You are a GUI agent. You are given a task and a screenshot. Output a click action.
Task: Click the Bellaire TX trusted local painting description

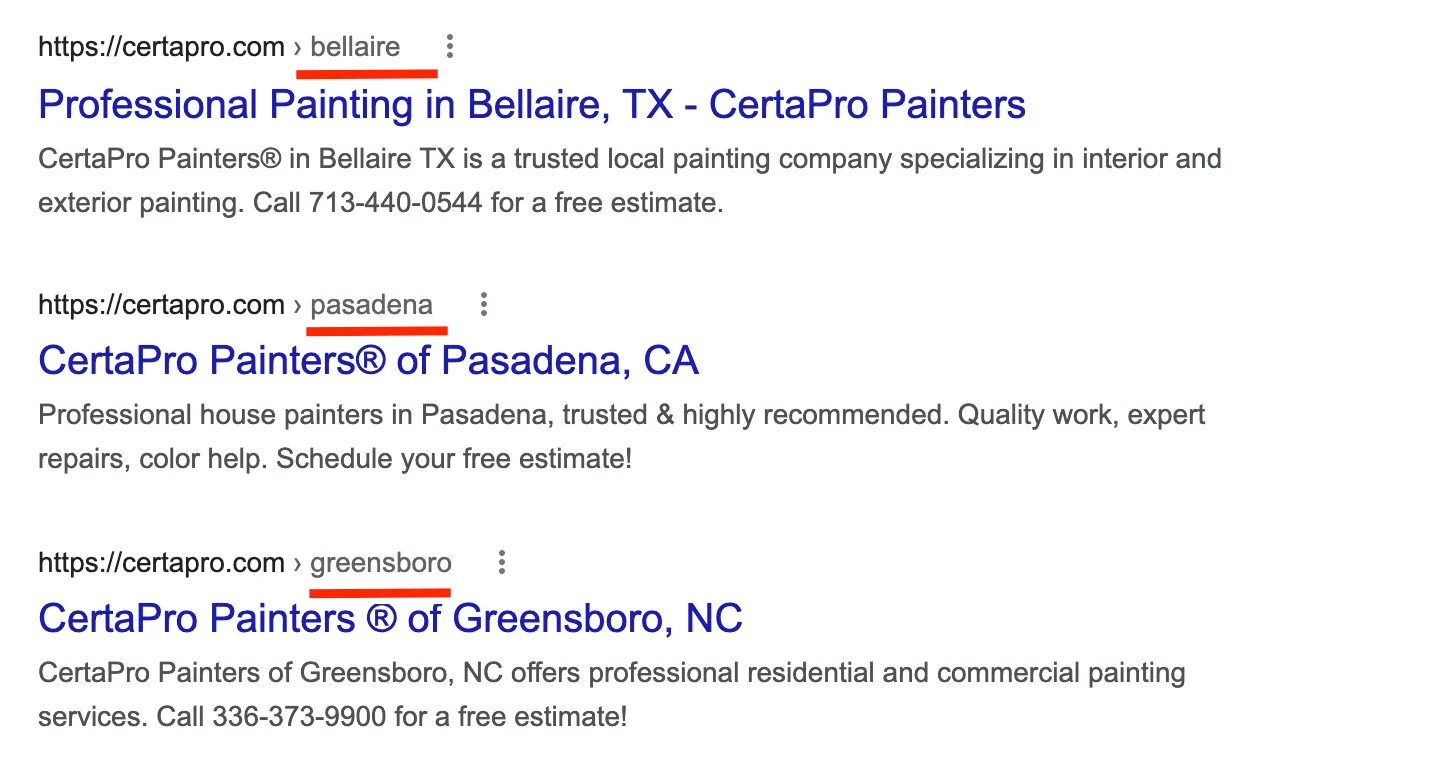630,159
